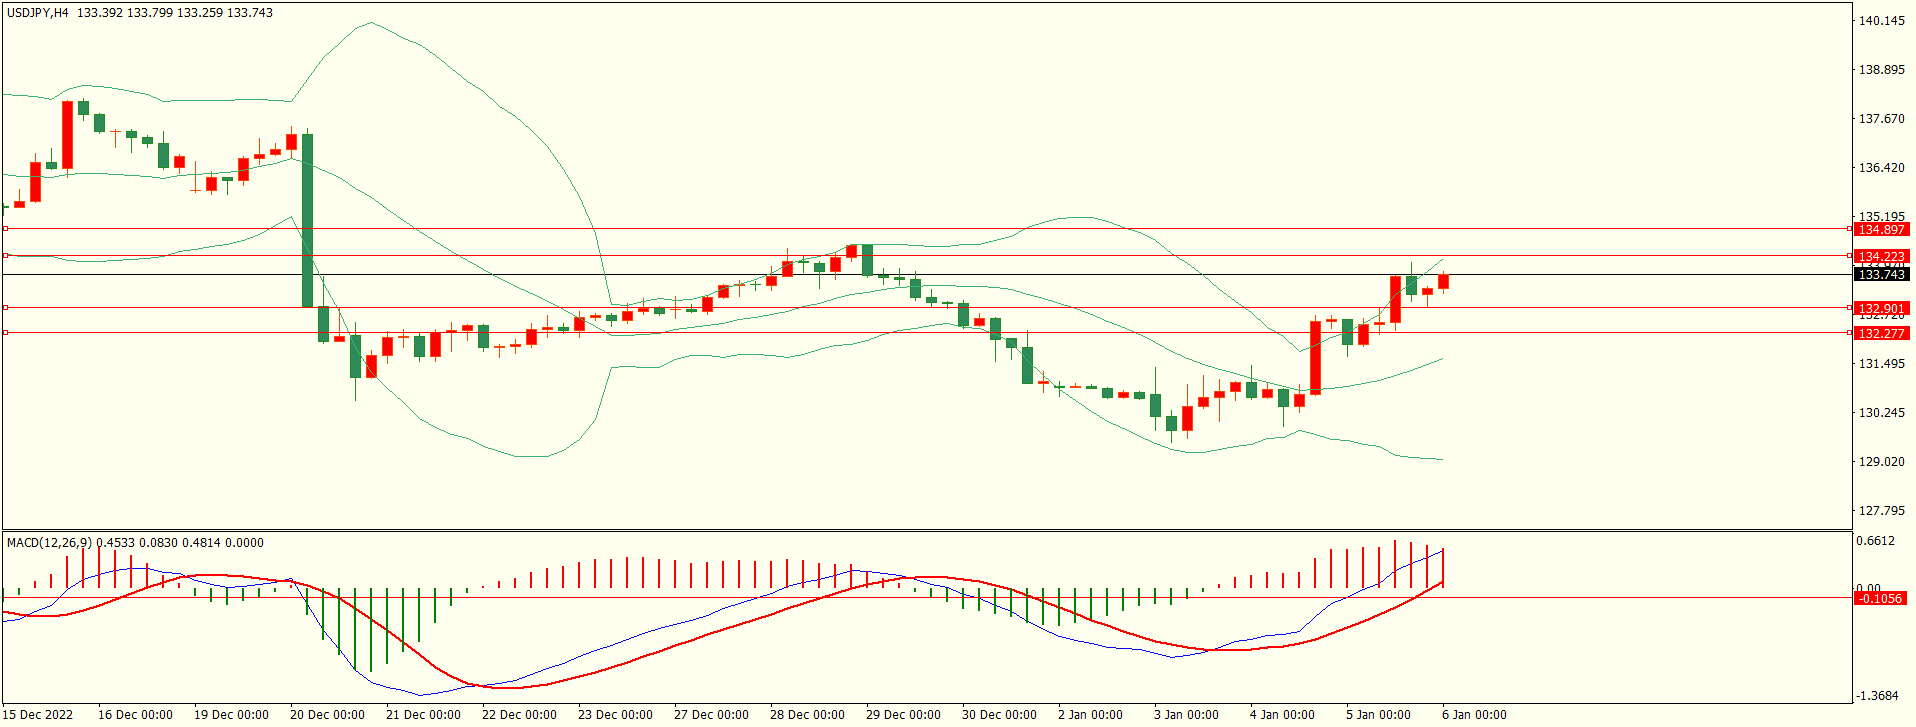Viewport: 1916px width, 727px height.
Task: Select the red 134.897 price level tag
Action: (1881, 230)
